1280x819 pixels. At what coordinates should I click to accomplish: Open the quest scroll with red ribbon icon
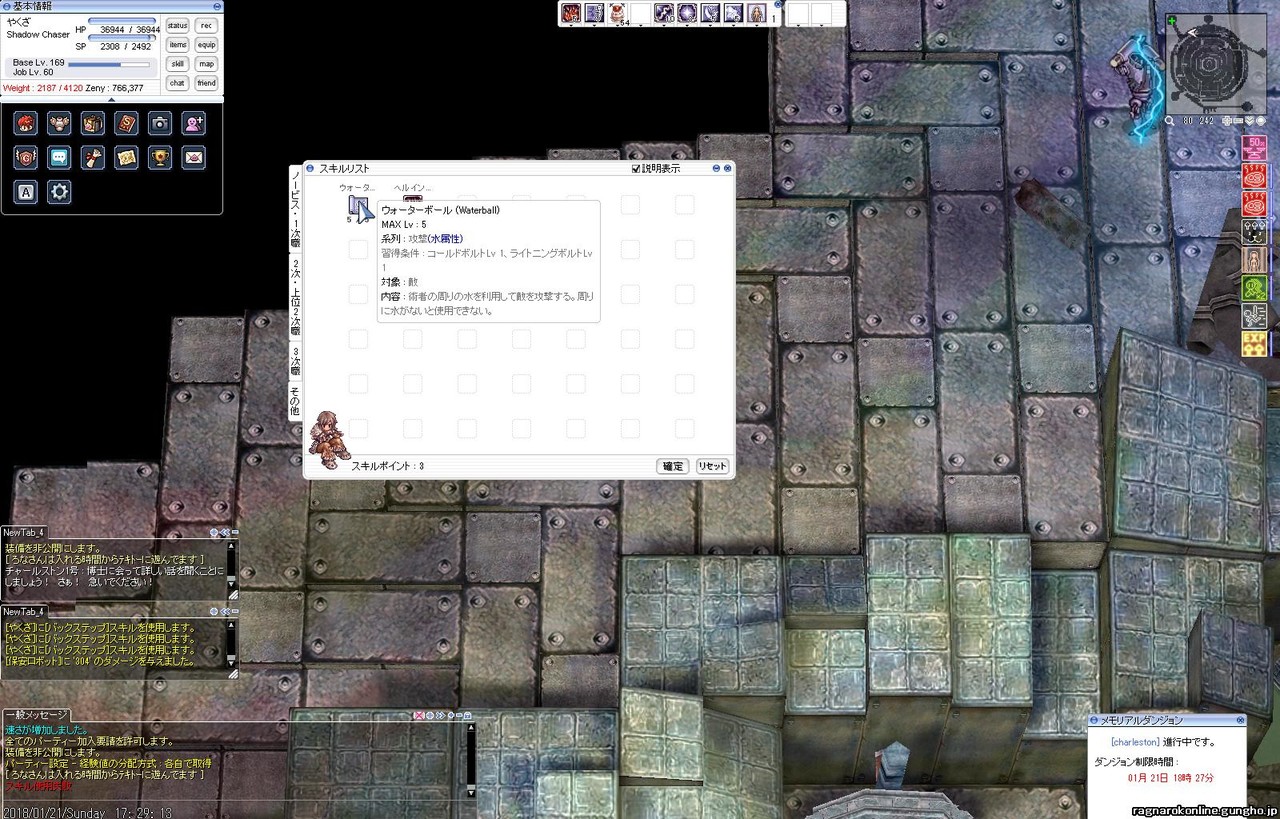93,157
